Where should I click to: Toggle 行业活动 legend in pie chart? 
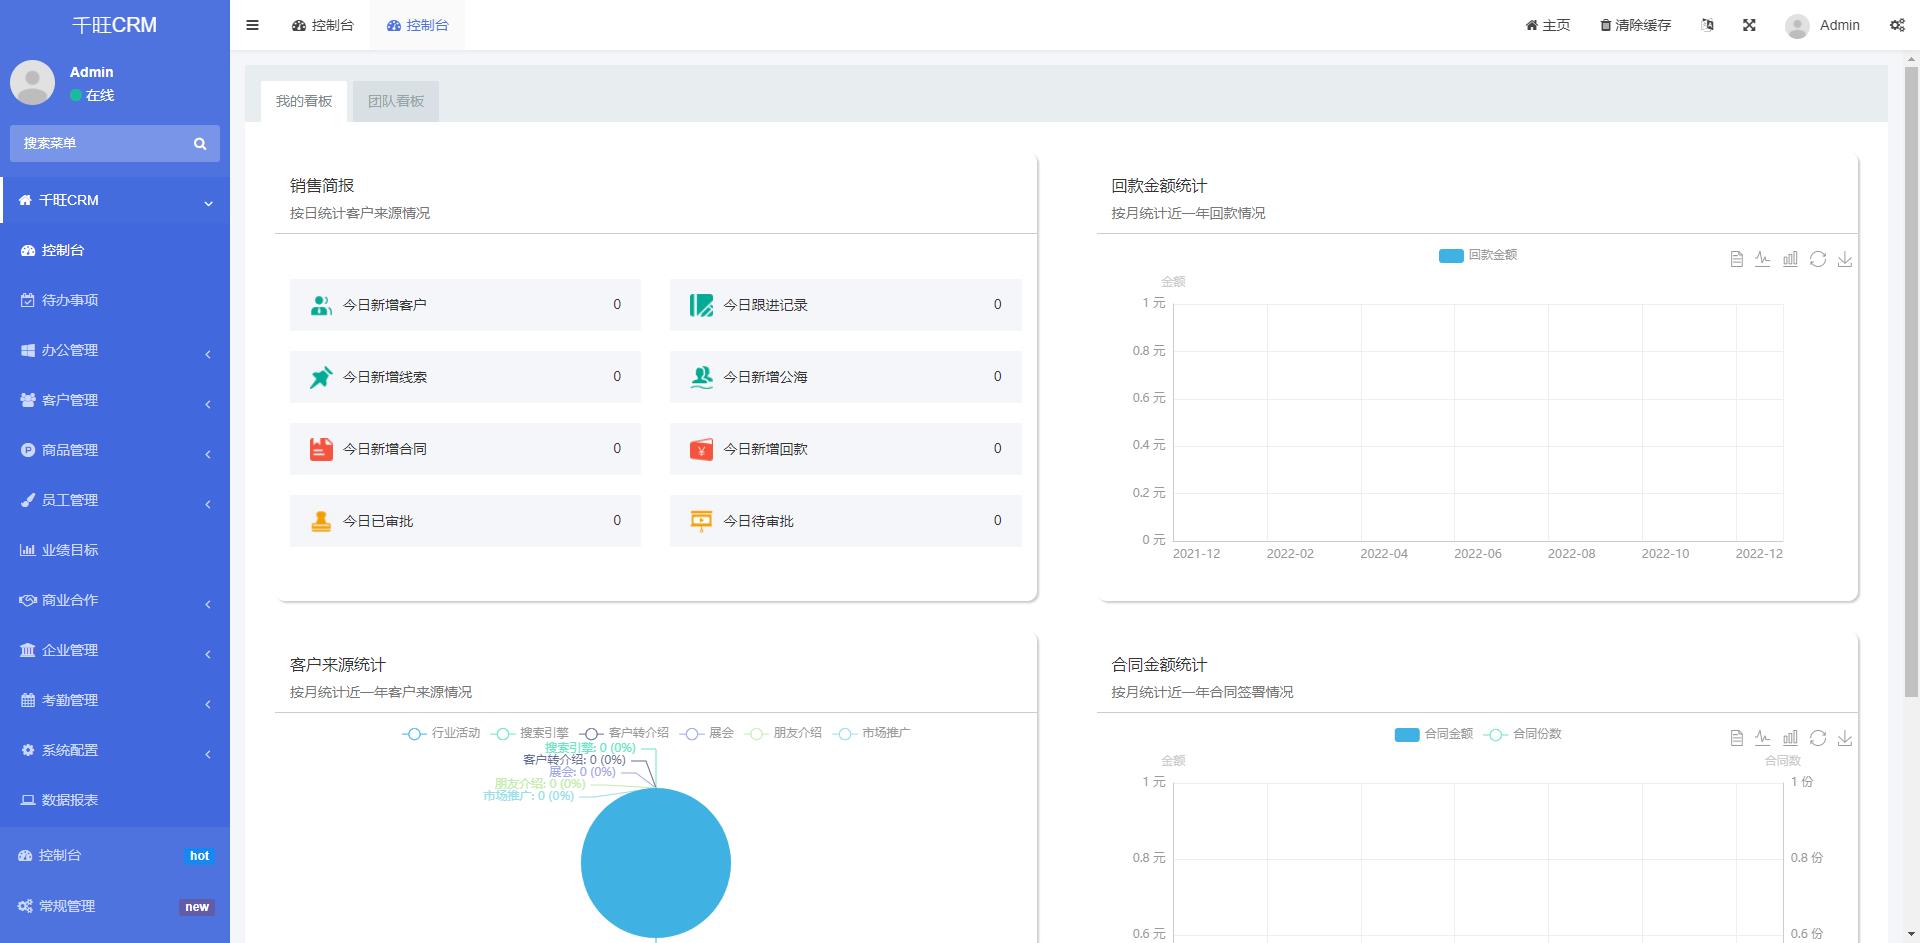[441, 733]
